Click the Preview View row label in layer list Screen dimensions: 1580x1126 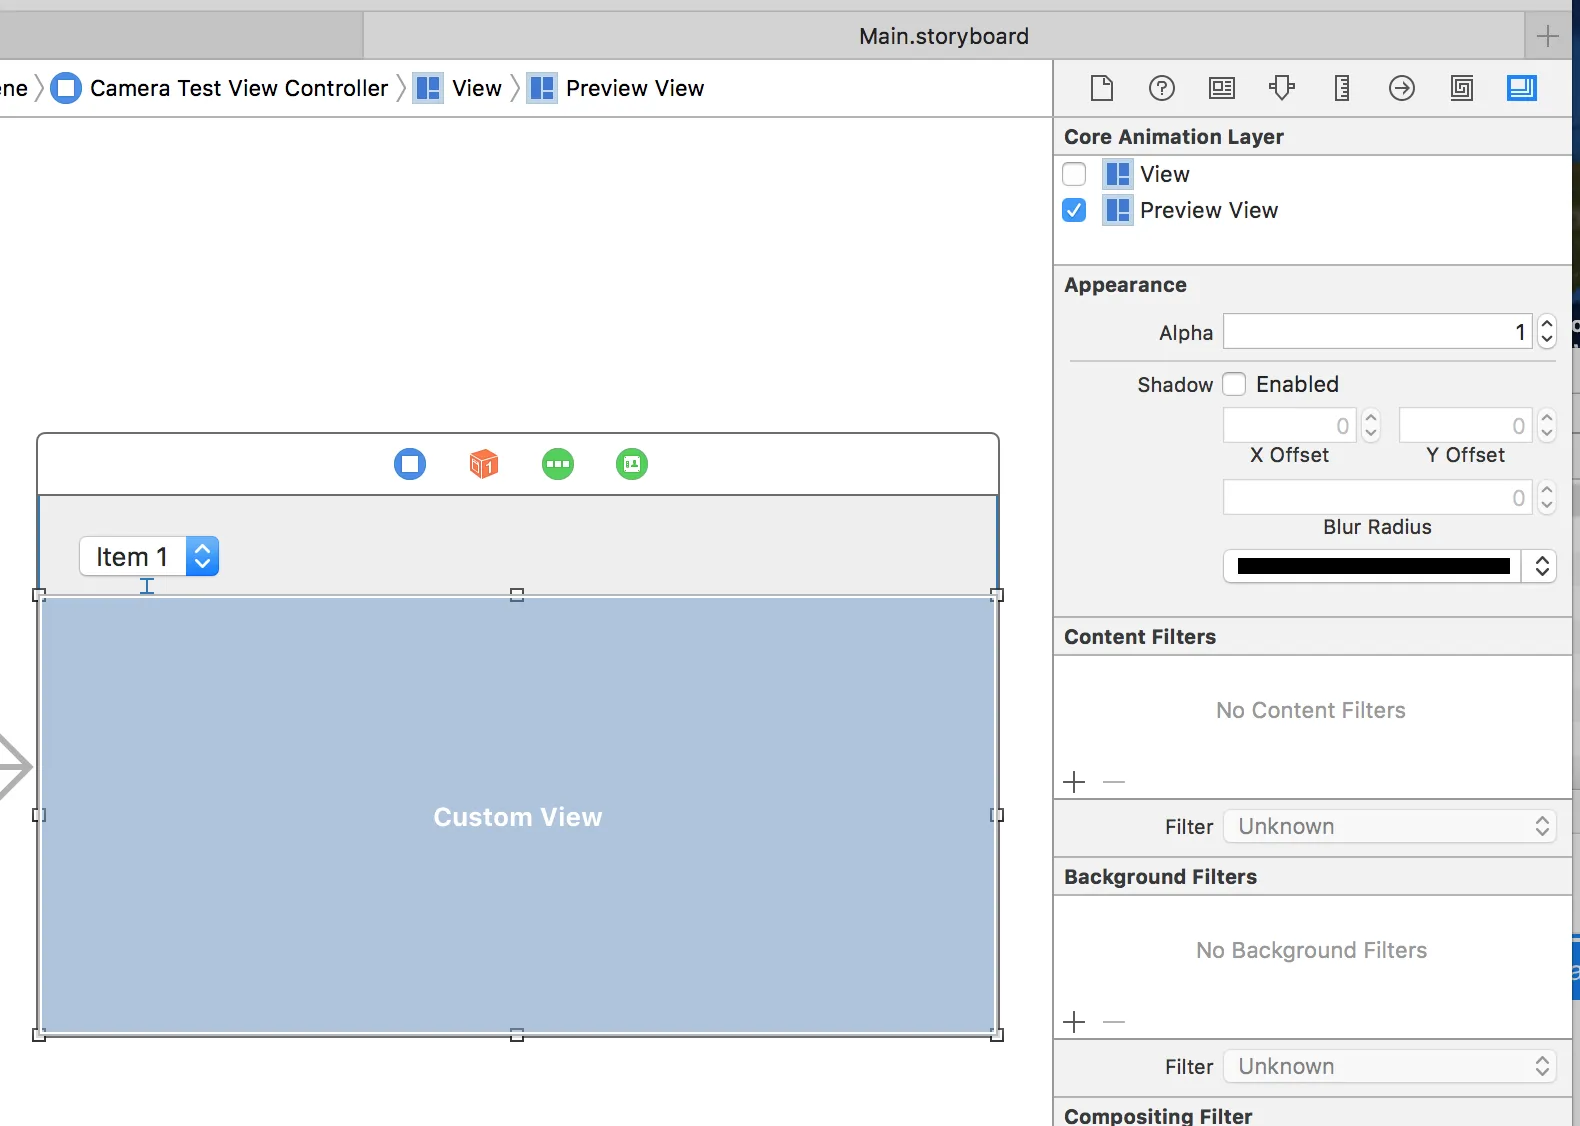(x=1209, y=210)
